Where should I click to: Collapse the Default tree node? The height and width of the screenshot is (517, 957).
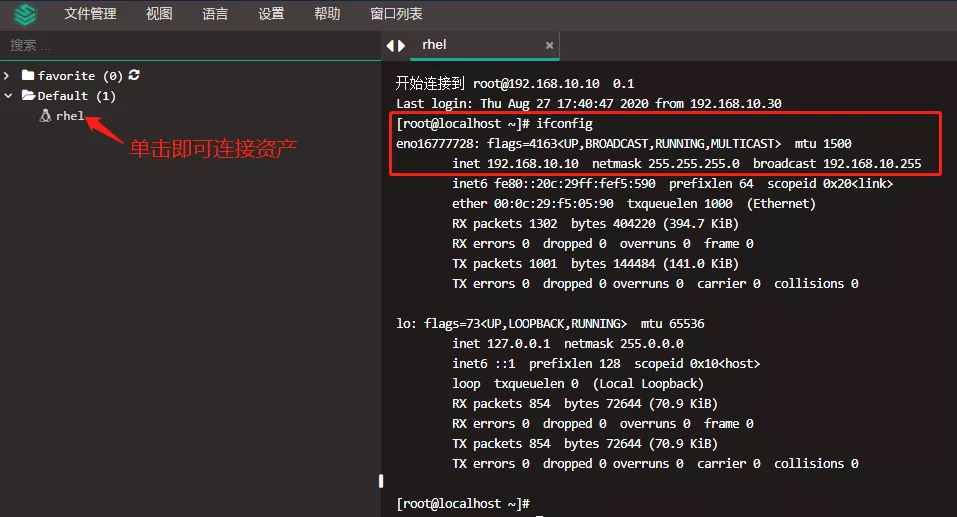tap(8, 96)
